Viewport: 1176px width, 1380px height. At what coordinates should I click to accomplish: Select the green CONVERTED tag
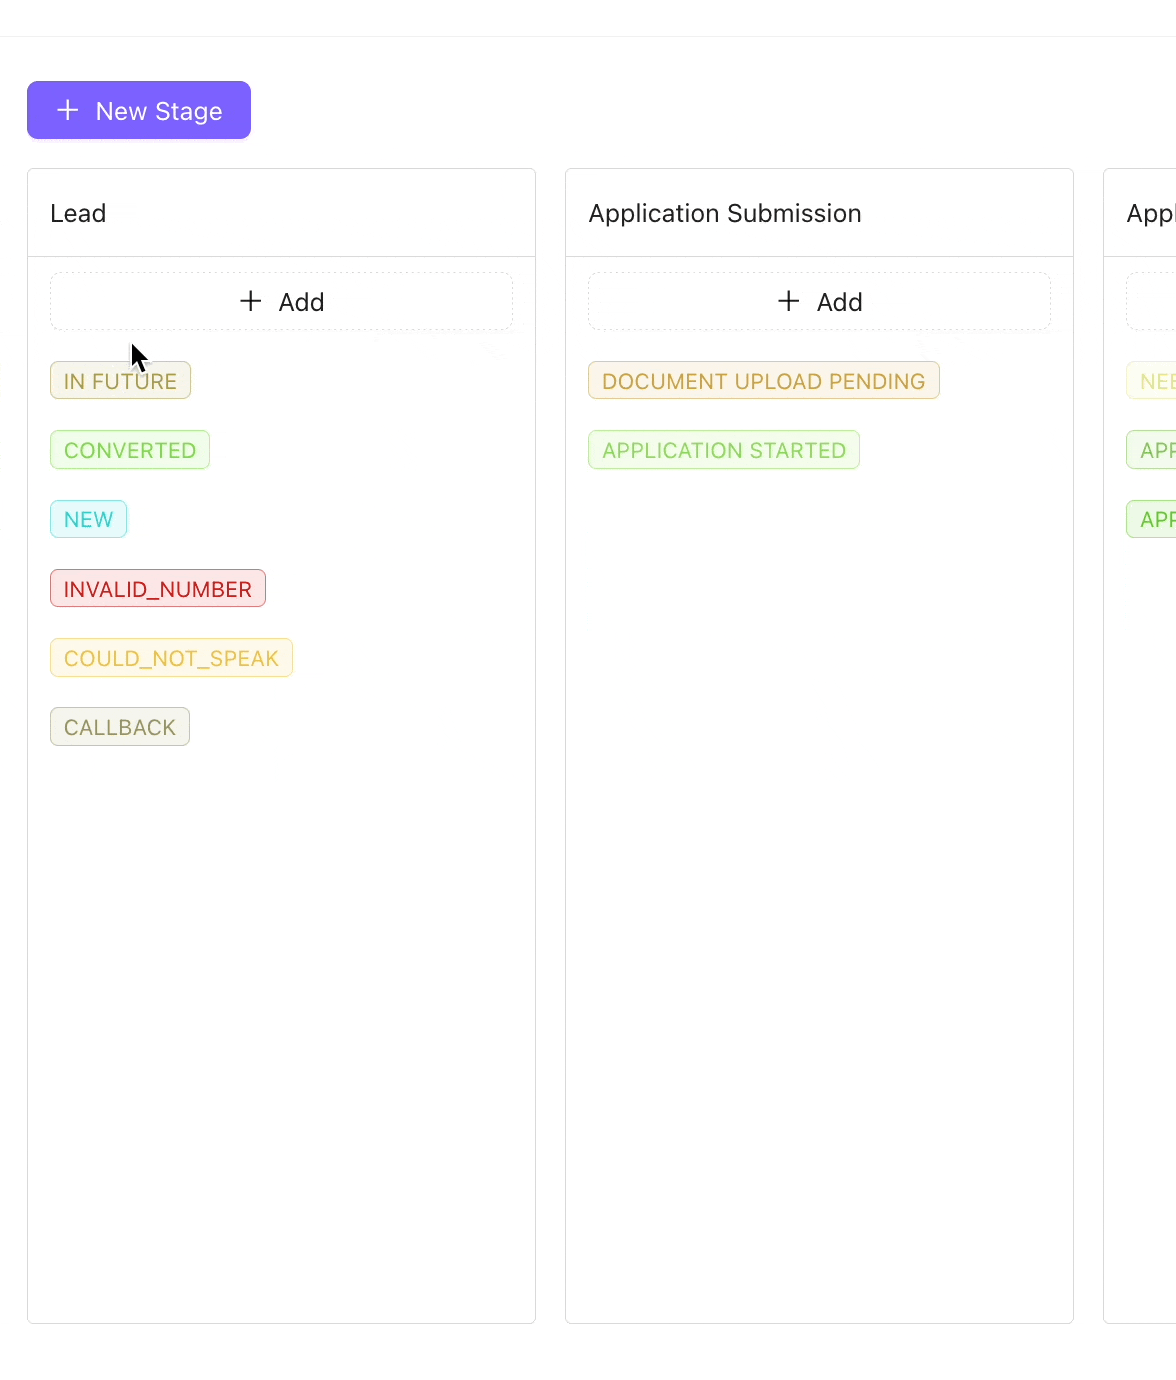pyautogui.click(x=130, y=450)
